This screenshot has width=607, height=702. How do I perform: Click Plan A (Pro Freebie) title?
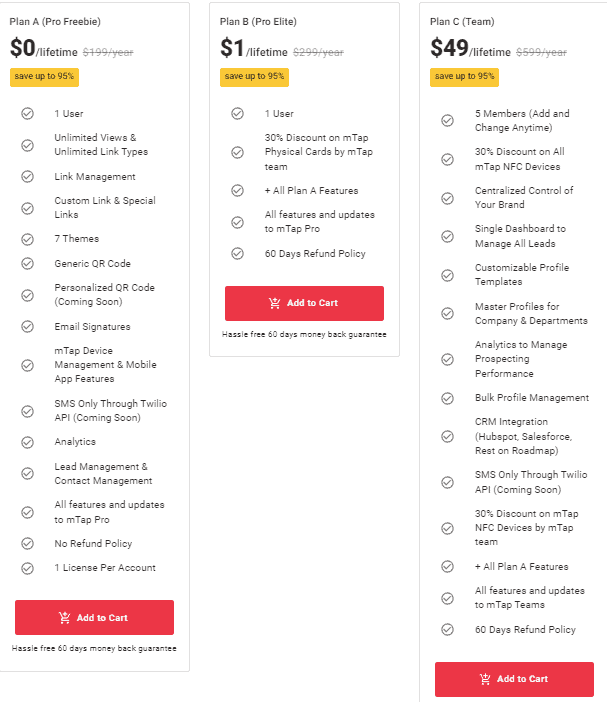tap(55, 21)
